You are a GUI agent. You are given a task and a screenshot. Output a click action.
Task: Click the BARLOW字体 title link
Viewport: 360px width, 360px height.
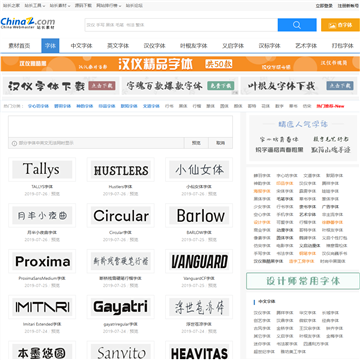[x=199, y=233]
